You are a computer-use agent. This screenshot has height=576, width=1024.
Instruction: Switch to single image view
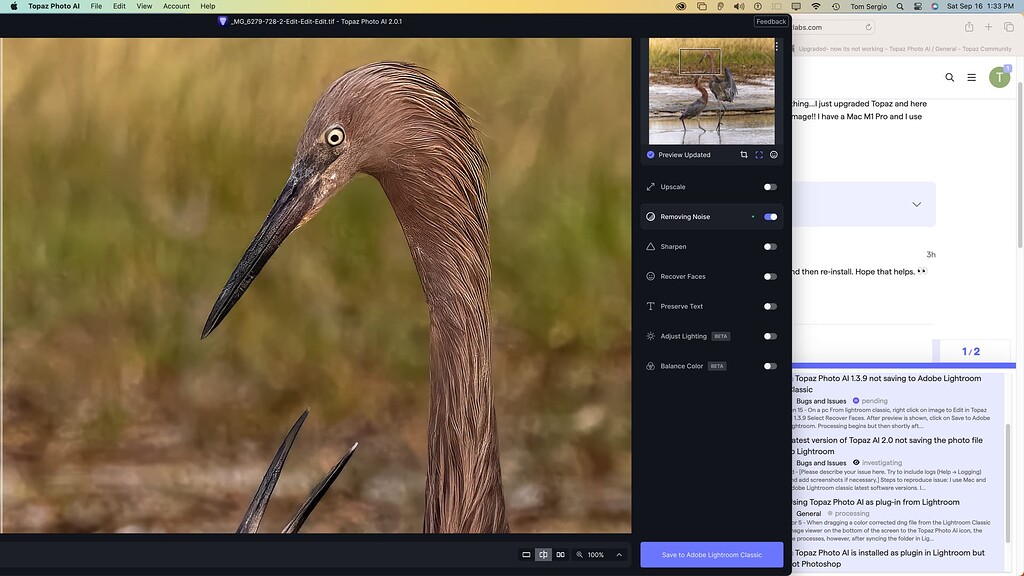tap(526, 554)
